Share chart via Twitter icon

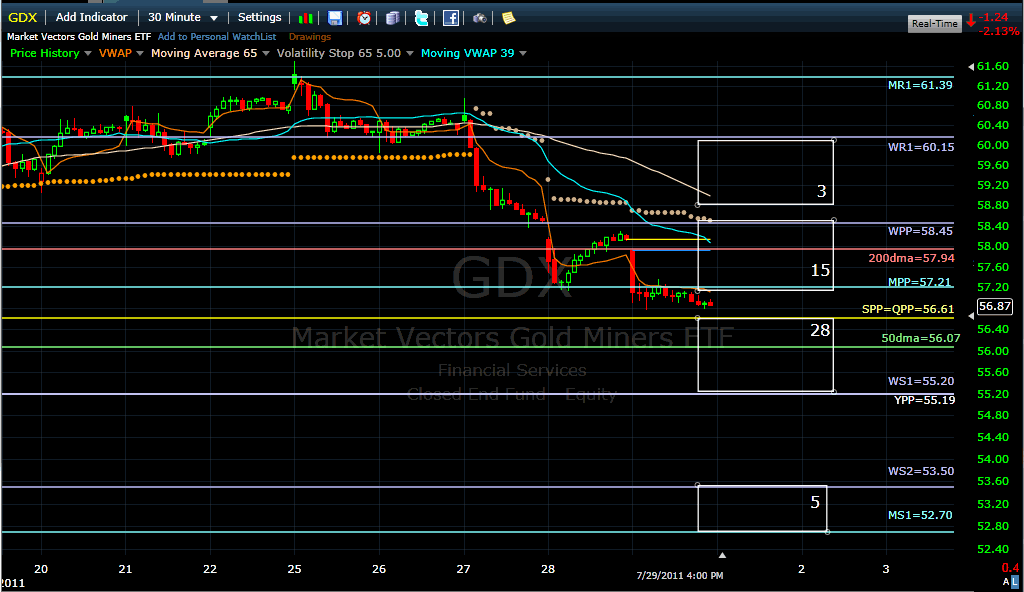tap(421, 18)
